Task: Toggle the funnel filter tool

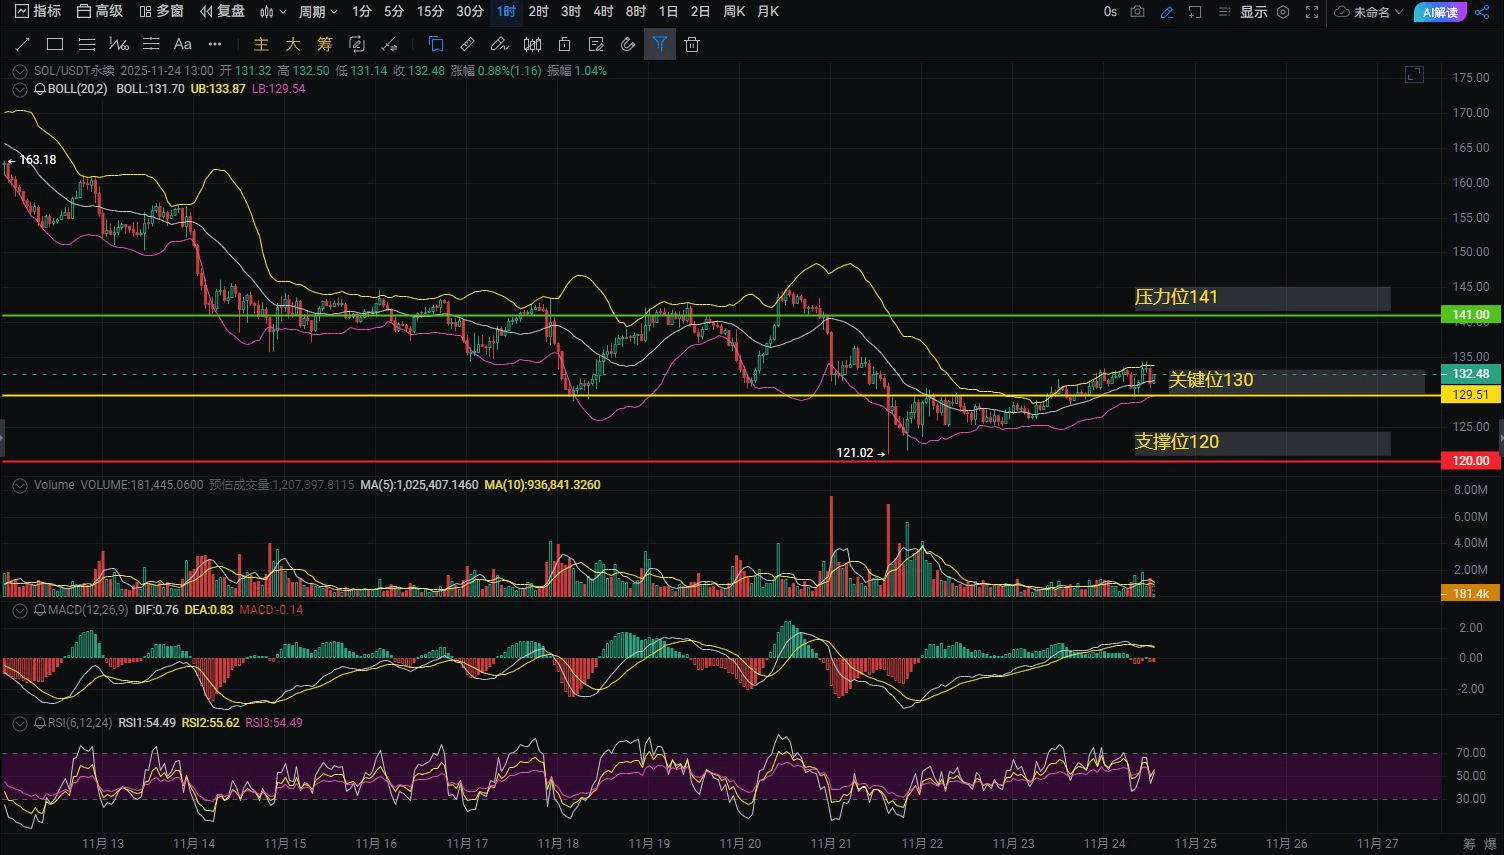Action: [660, 44]
